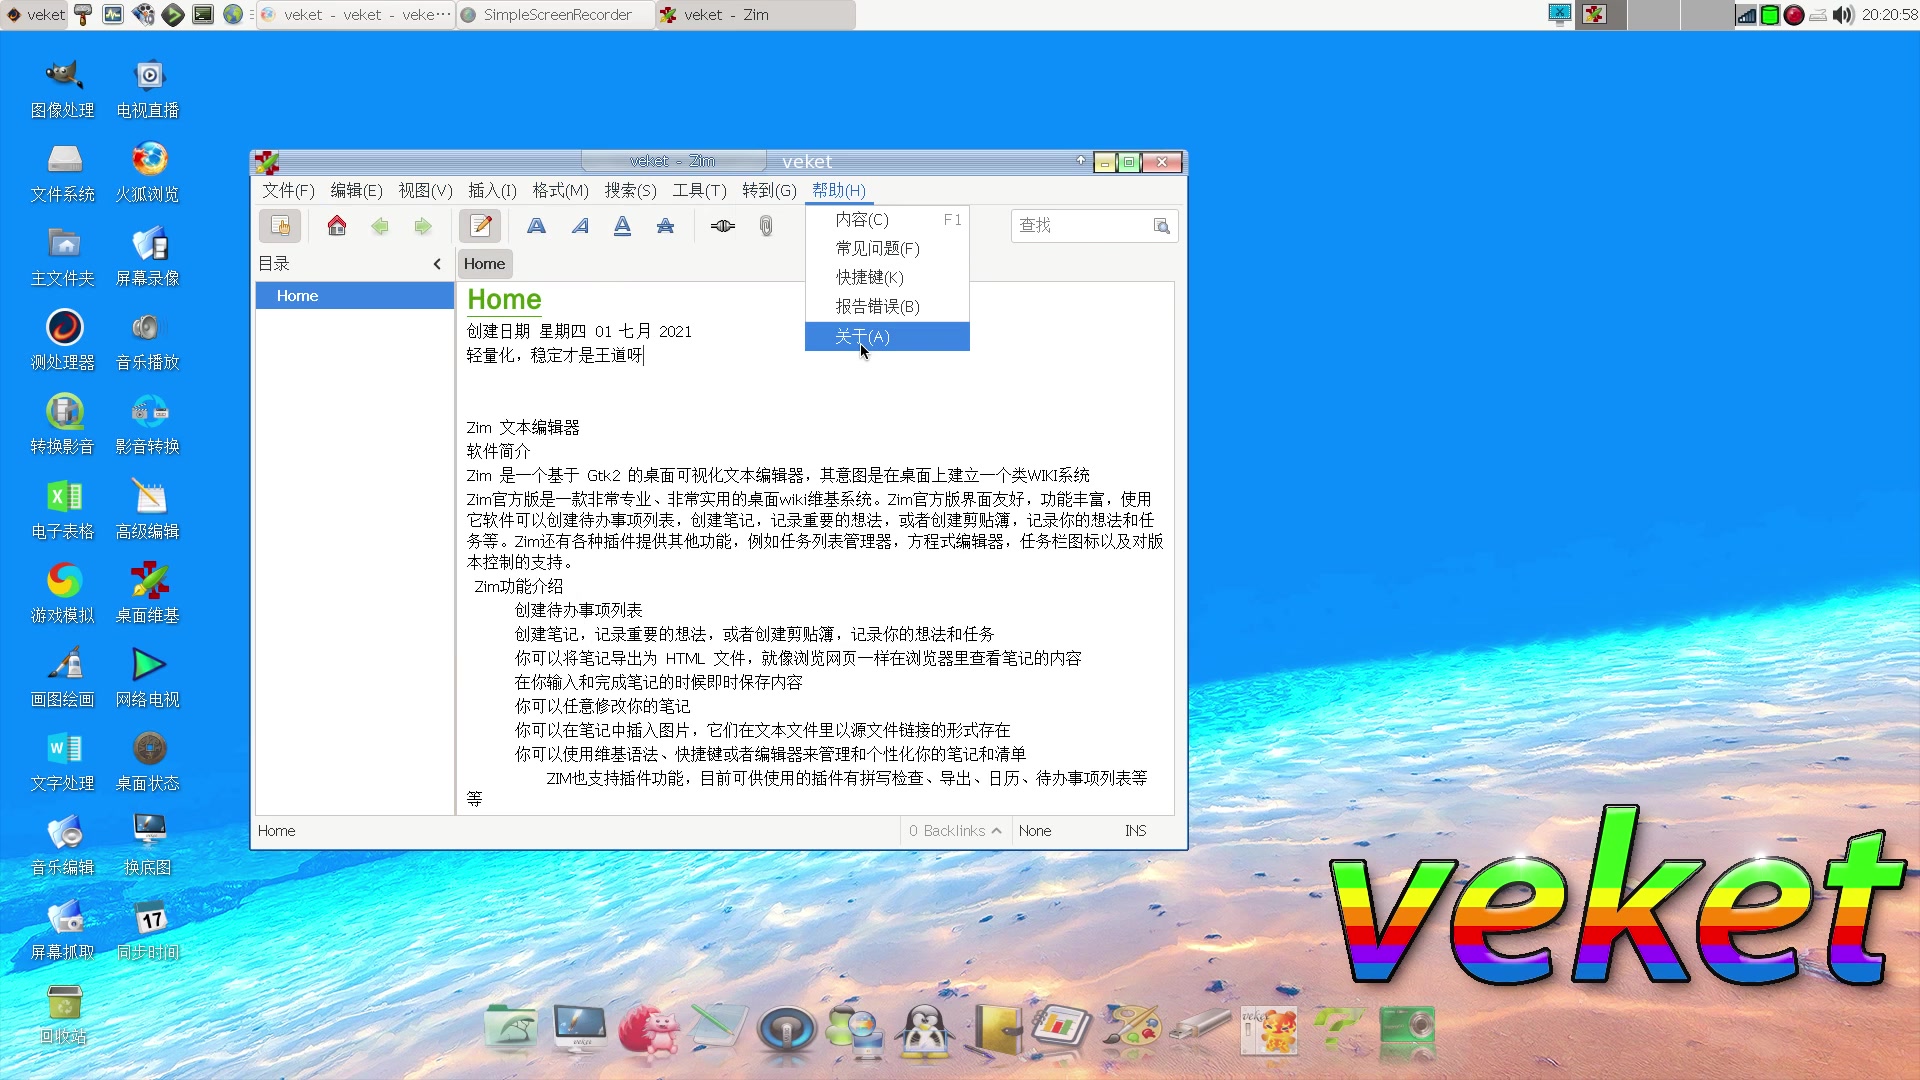The height and width of the screenshot is (1080, 1920).
Task: Open 文件系统 desktop icon
Action: click(x=63, y=172)
